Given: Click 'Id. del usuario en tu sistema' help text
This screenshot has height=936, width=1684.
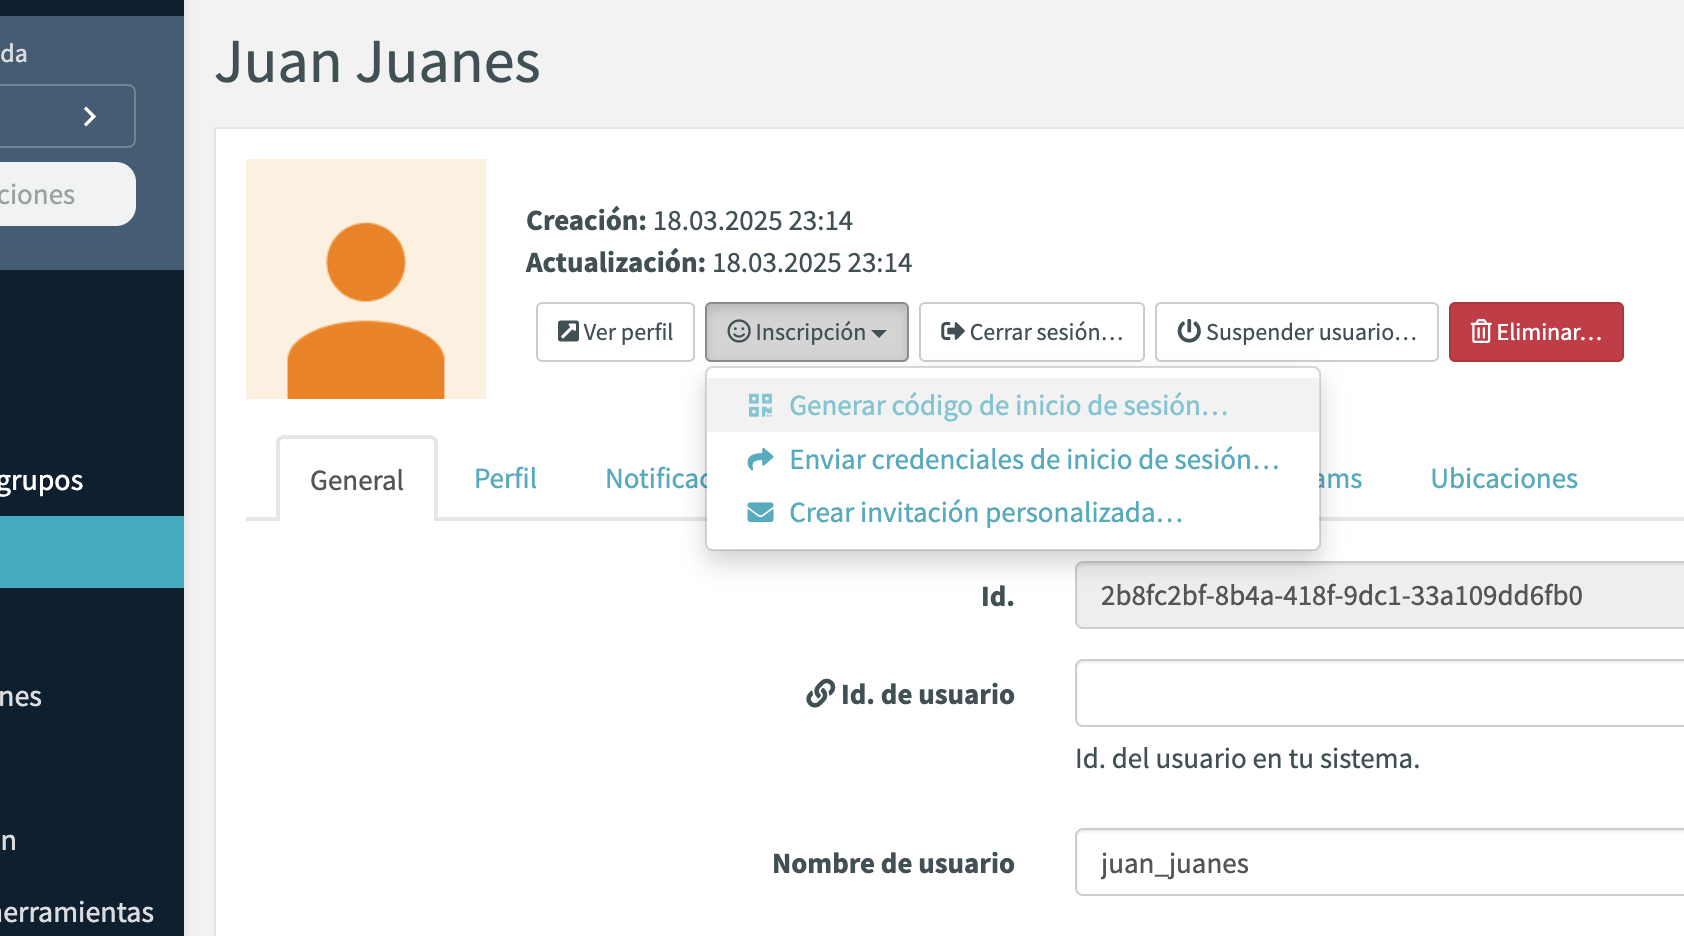Looking at the screenshot, I should pos(1247,758).
